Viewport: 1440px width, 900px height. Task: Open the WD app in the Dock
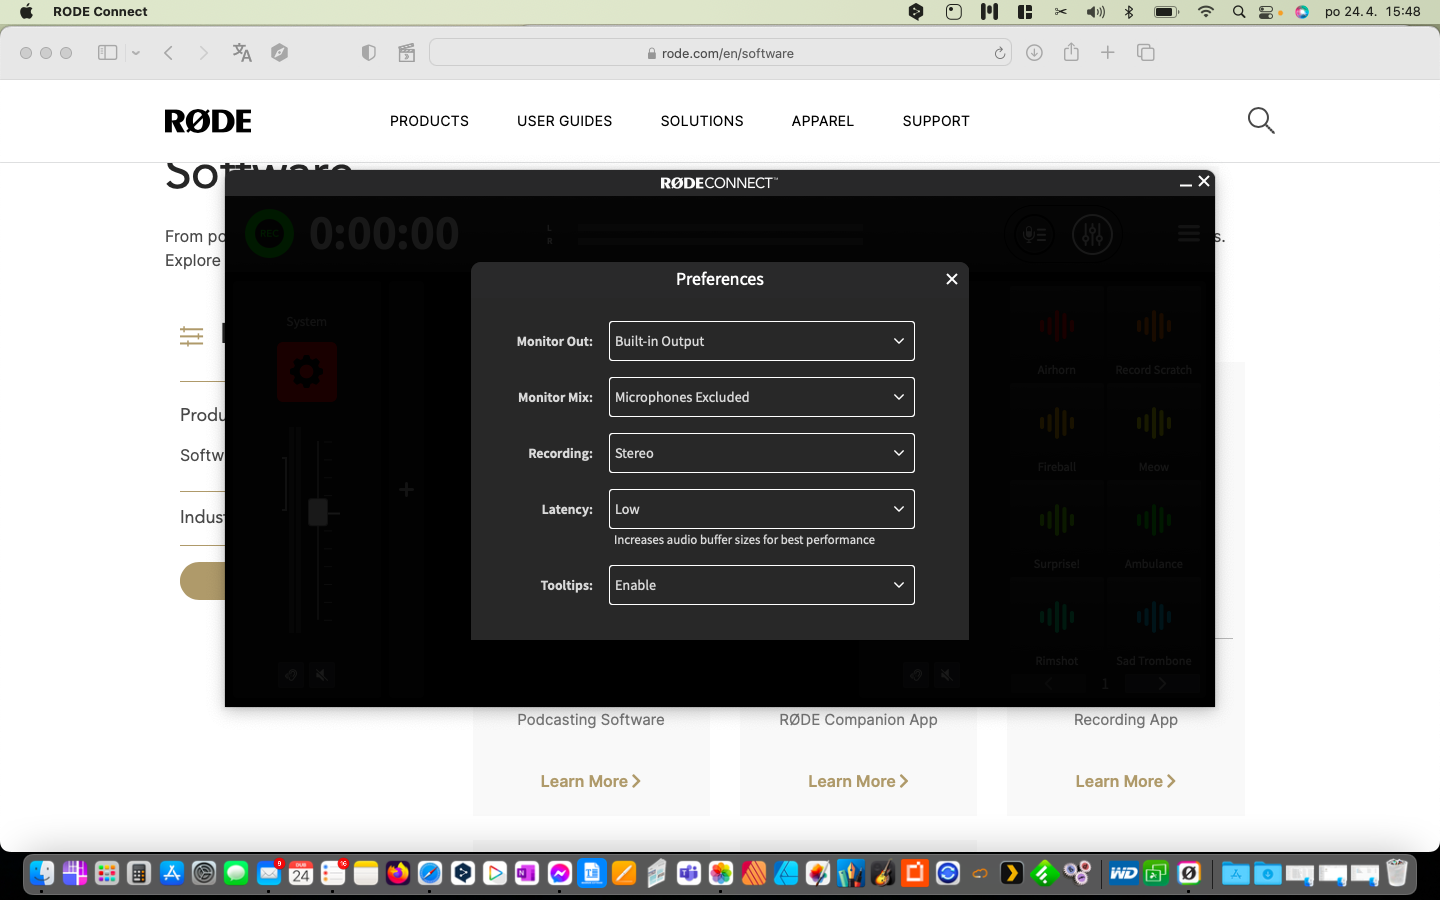pos(1124,873)
